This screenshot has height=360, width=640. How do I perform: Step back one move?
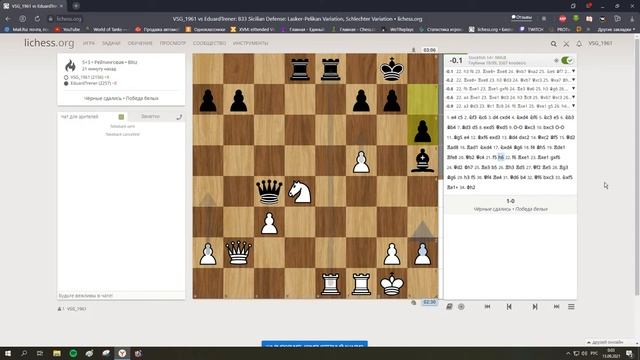(509, 307)
